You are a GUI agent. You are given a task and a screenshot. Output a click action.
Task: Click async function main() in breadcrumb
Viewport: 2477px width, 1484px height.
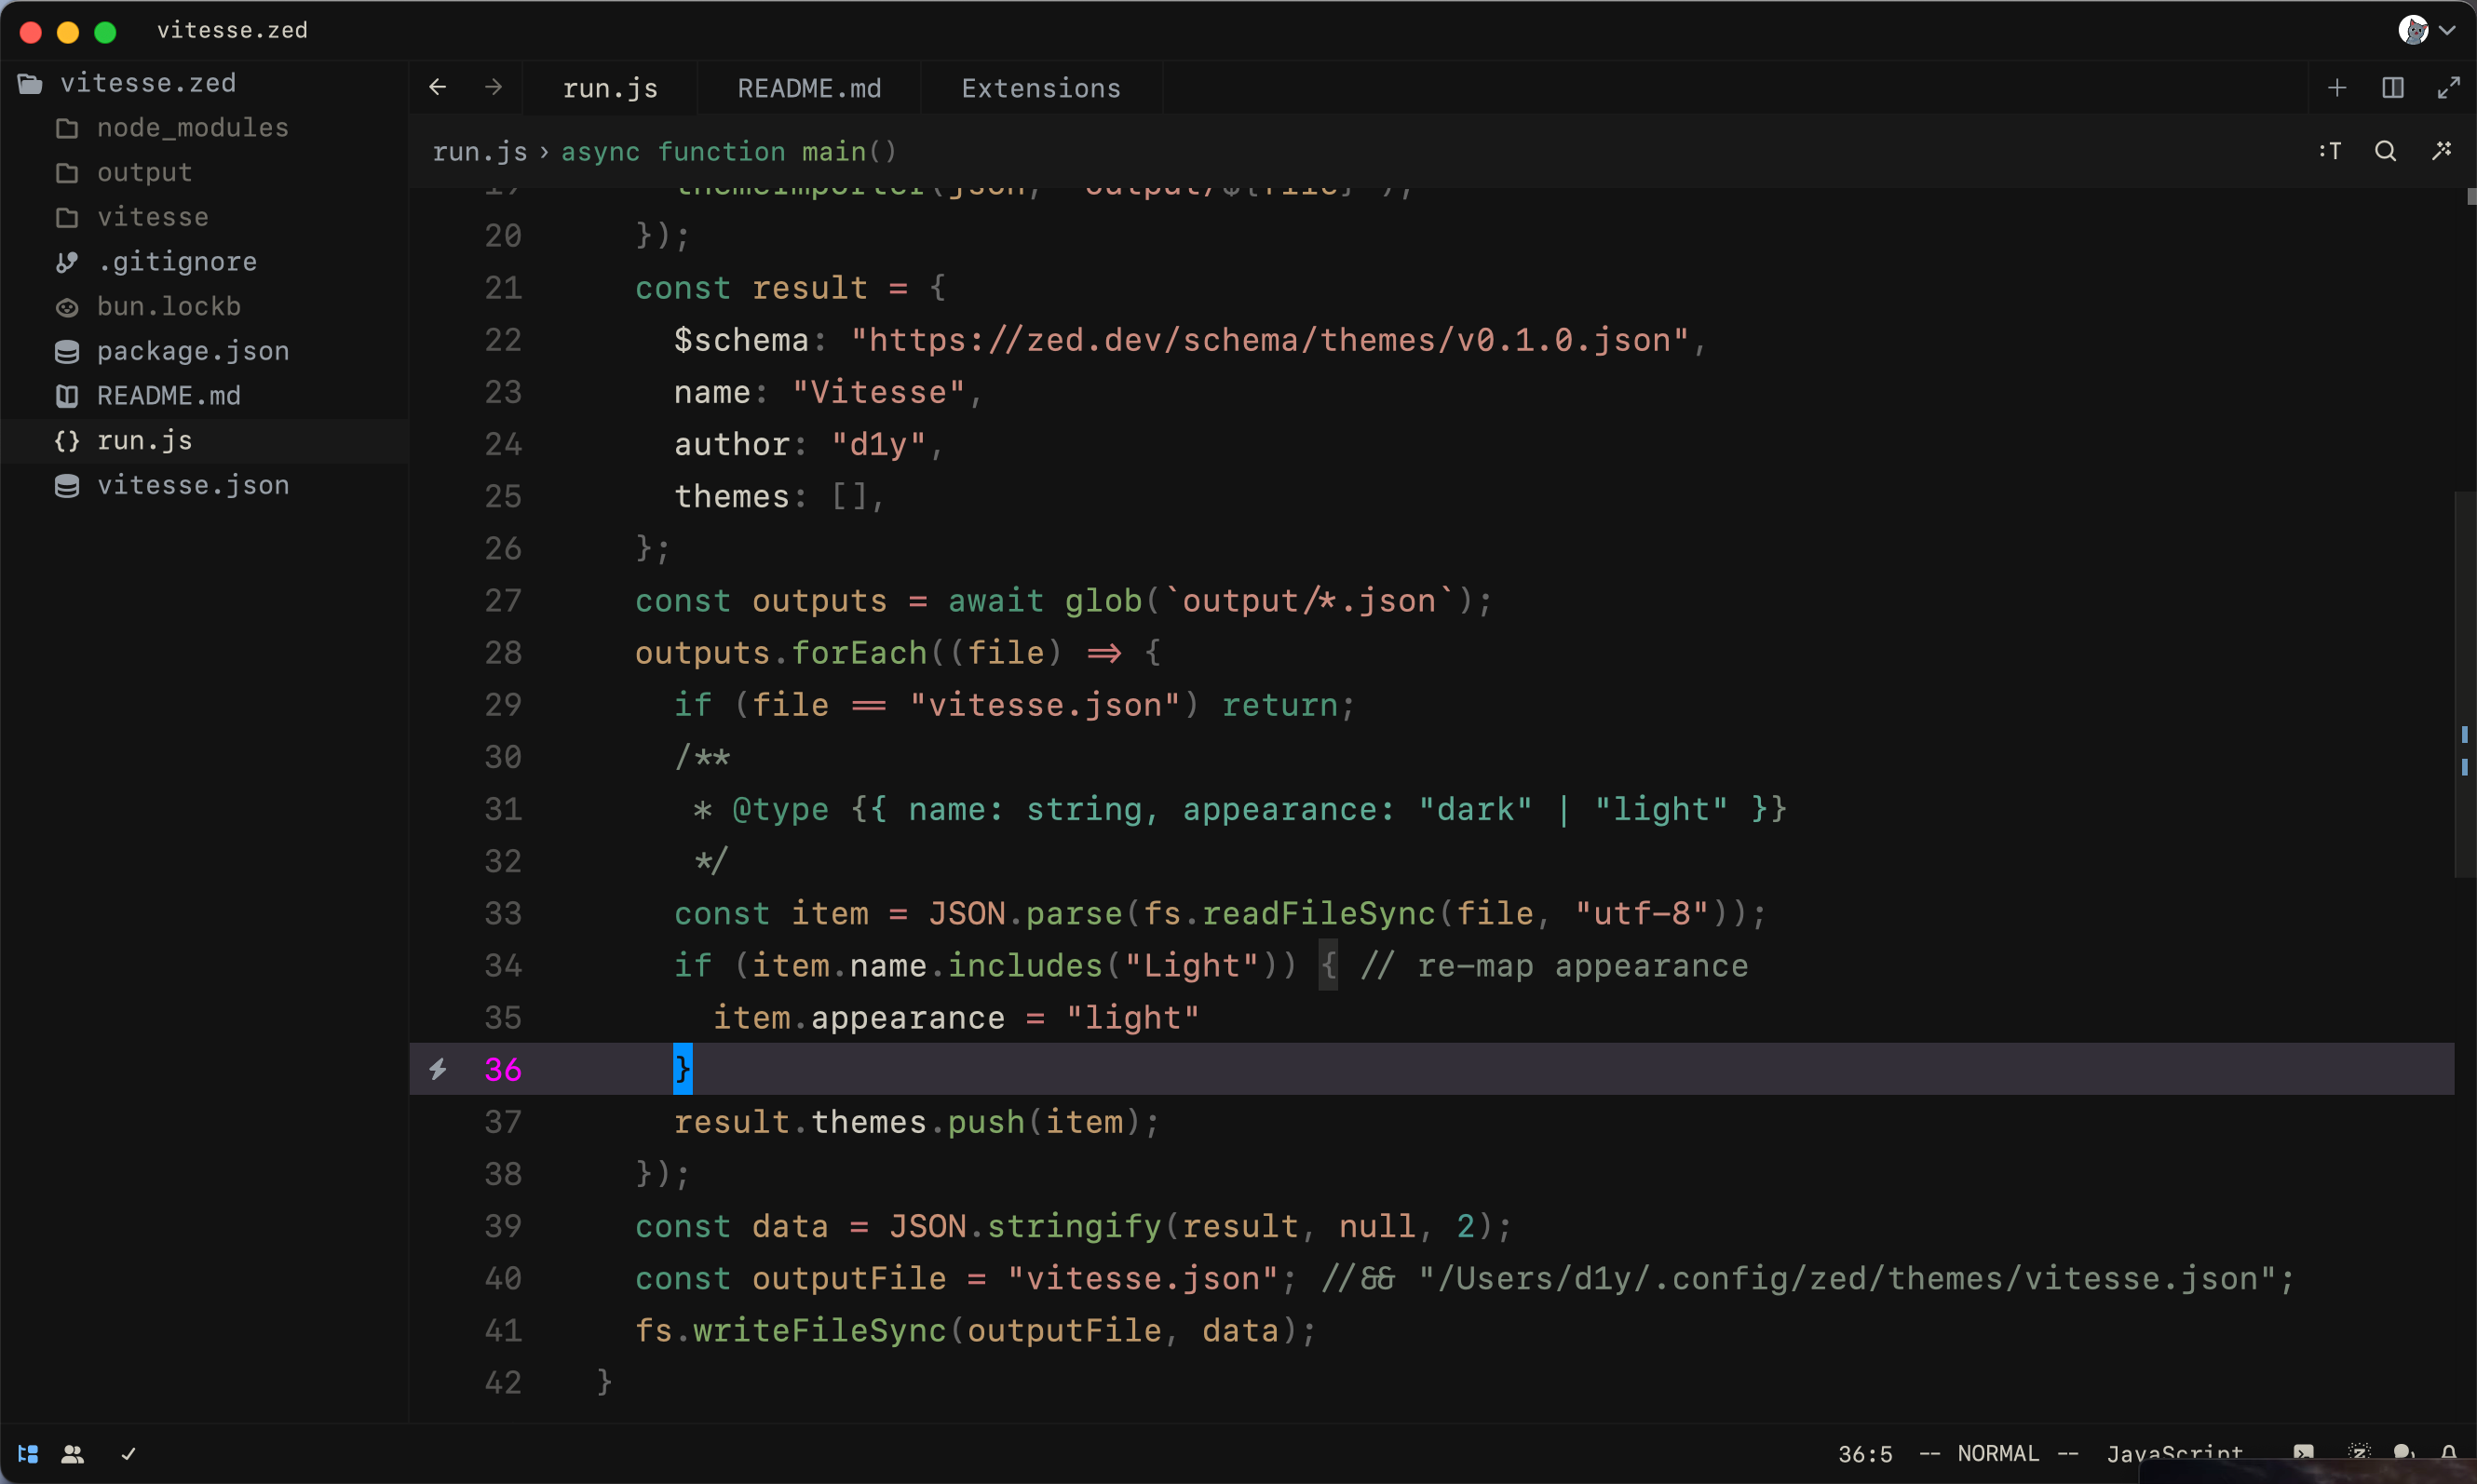[x=729, y=151]
